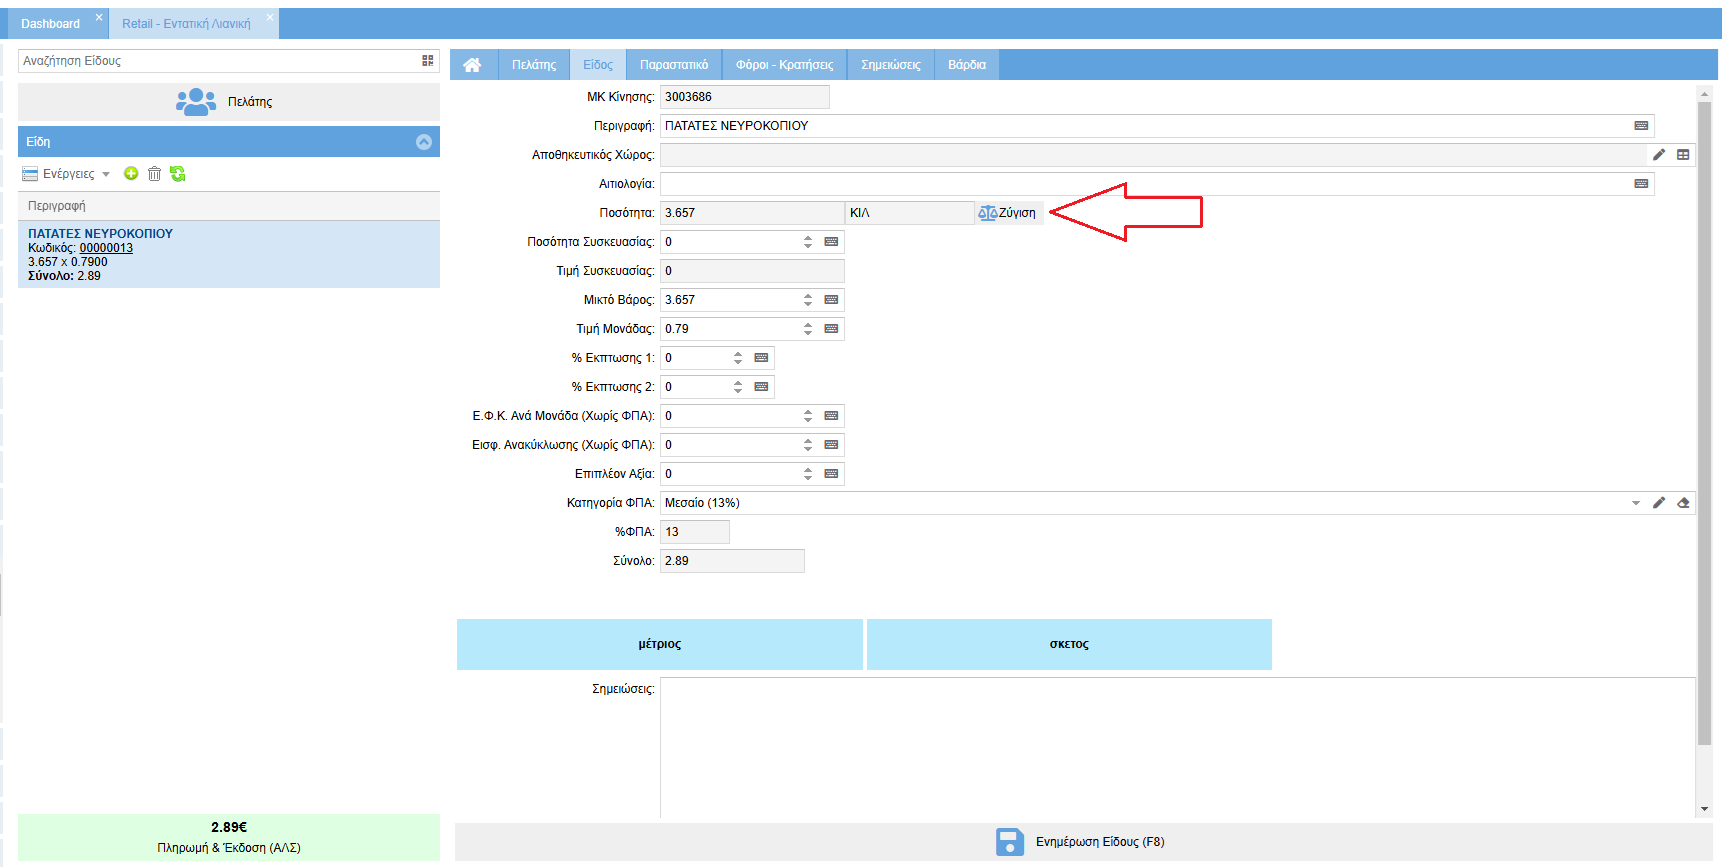Image resolution: width=1722 pixels, height=867 pixels.
Task: Open the home icon tab
Action: [x=472, y=65]
